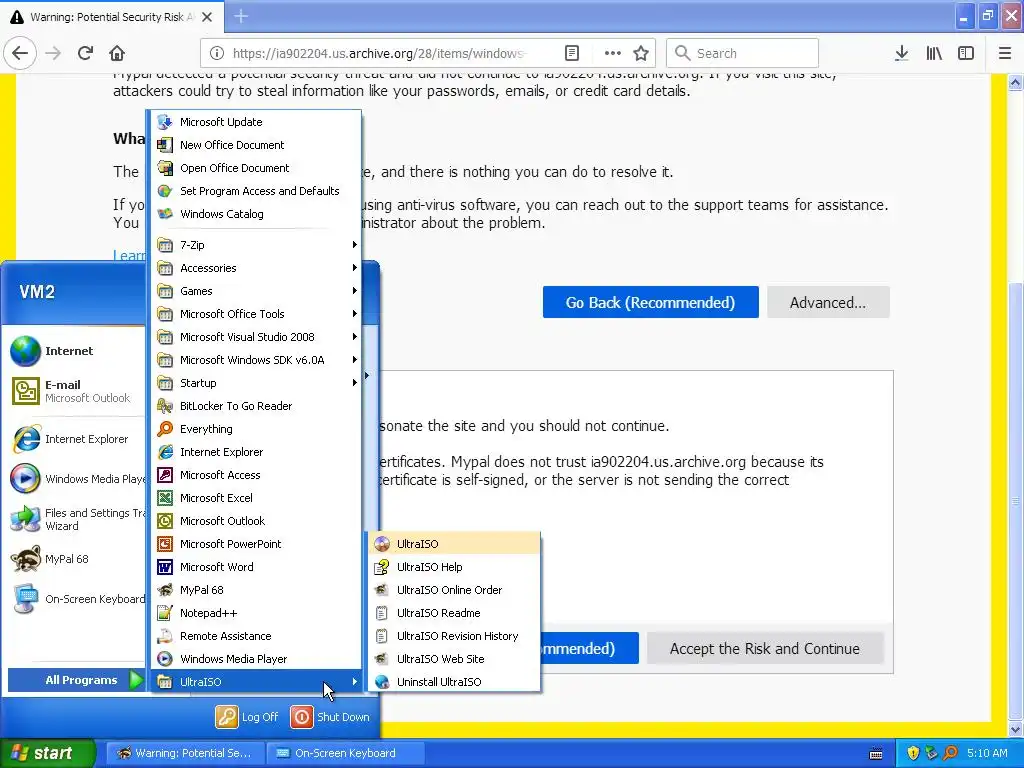Open a new browser tab
The image size is (1024, 768).
point(241,16)
